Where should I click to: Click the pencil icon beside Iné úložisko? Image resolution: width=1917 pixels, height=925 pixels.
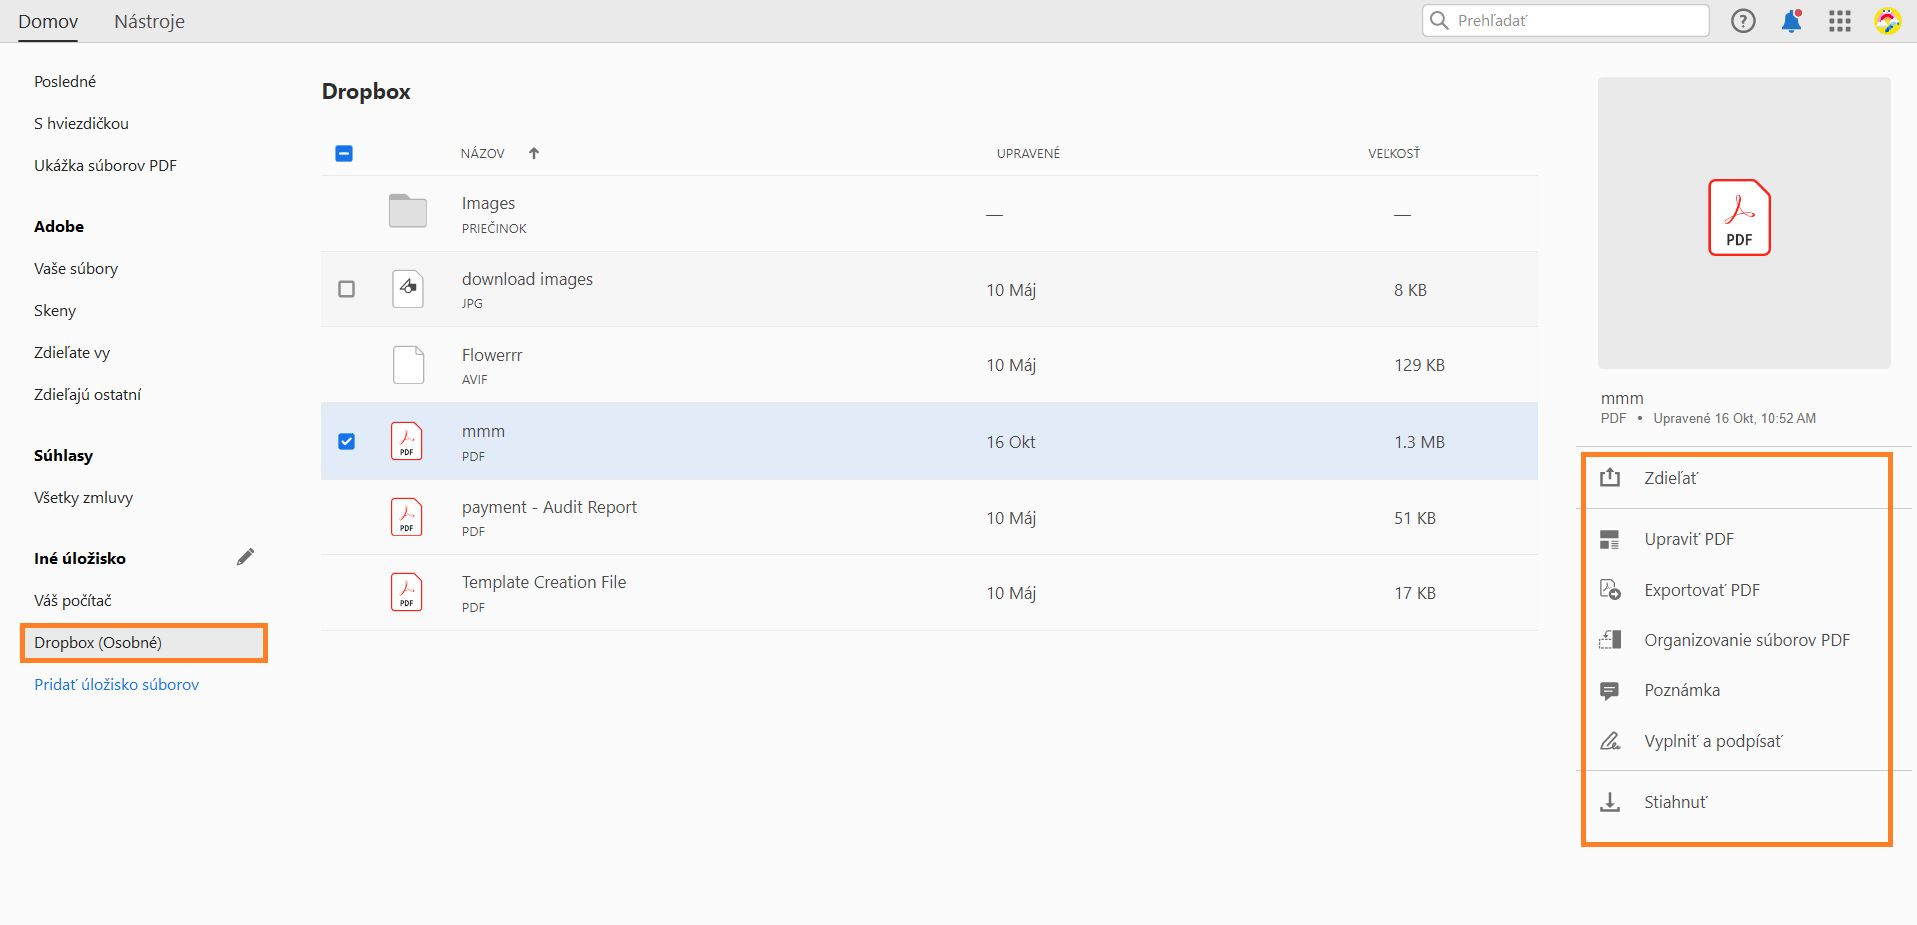pos(245,557)
